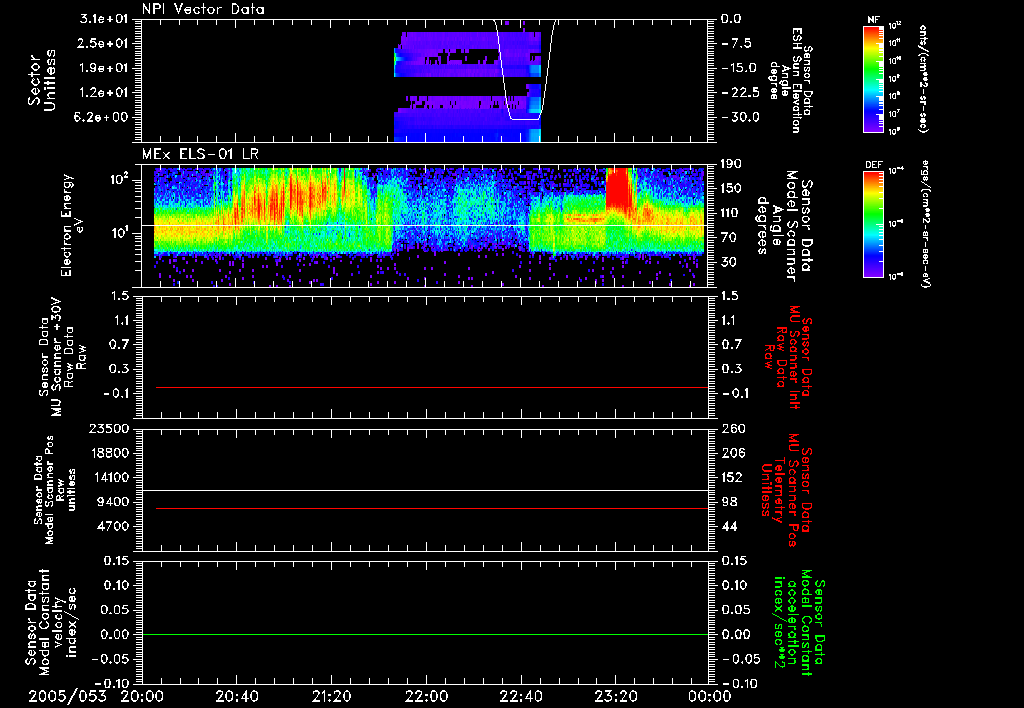Click the red MU scanner raw data line
The height and width of the screenshot is (708, 1024).
click(x=432, y=387)
